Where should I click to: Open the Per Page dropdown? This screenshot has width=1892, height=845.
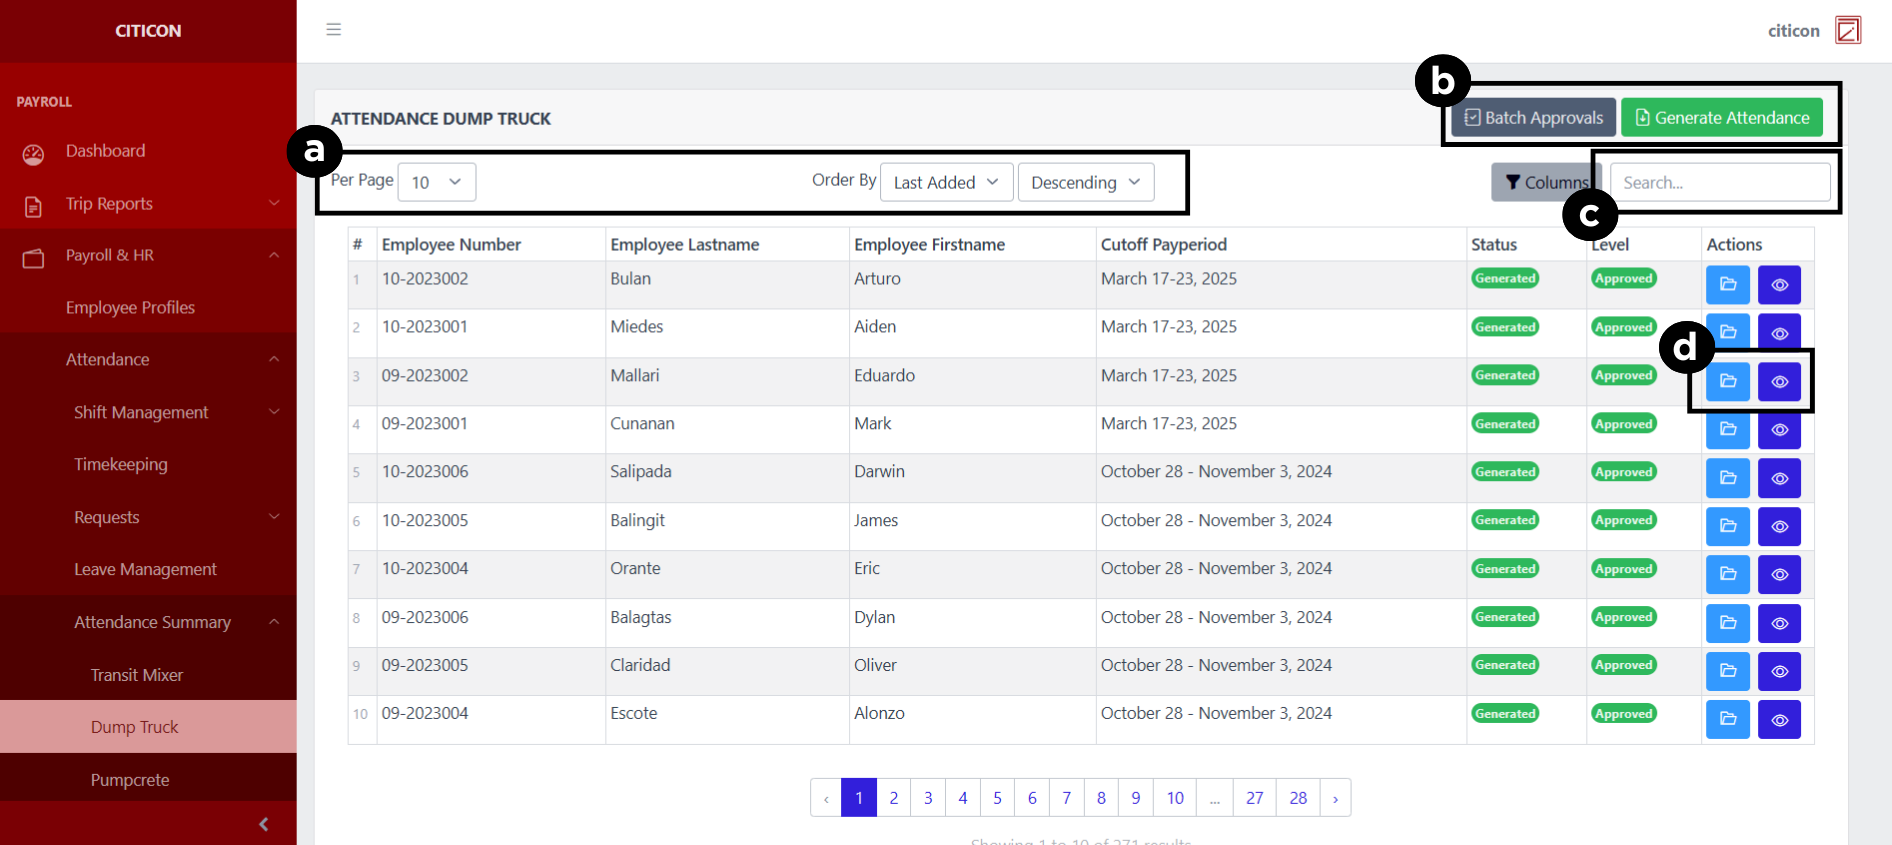436,182
